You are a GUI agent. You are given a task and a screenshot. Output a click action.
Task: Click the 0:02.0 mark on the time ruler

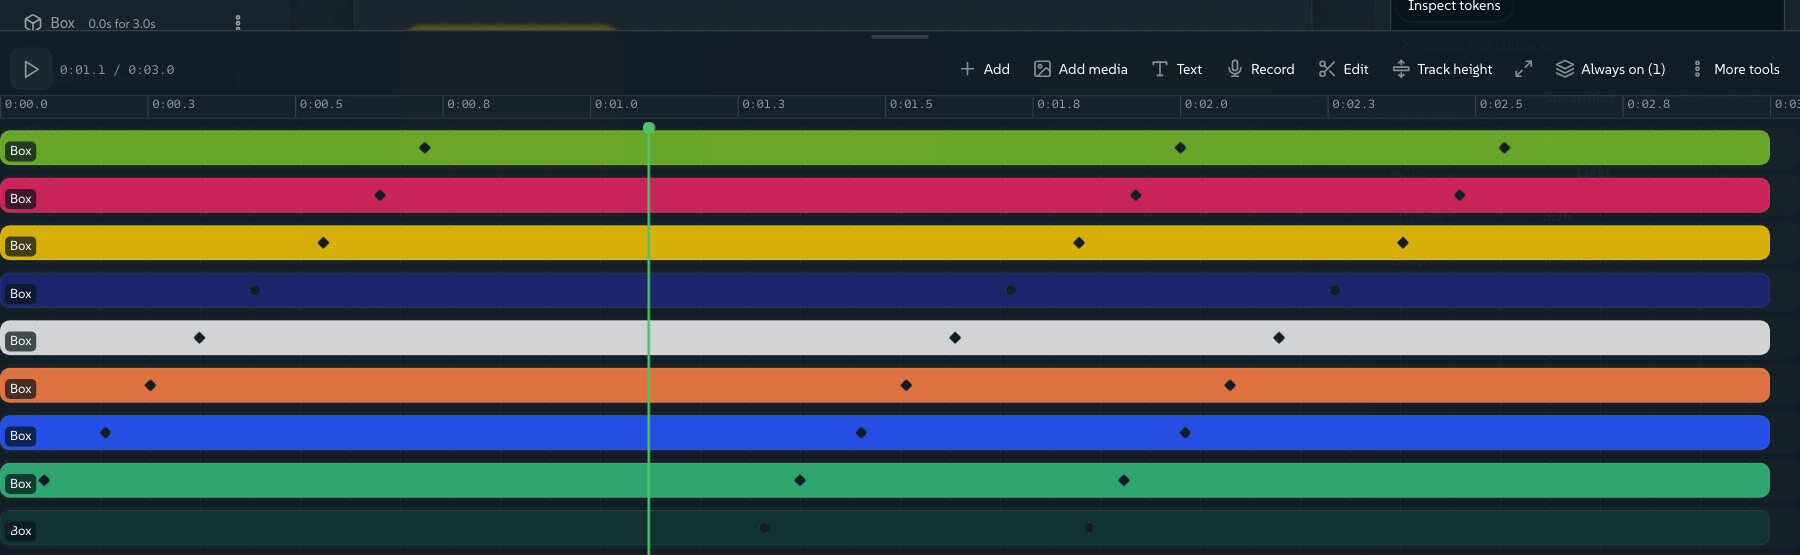[1206, 104]
